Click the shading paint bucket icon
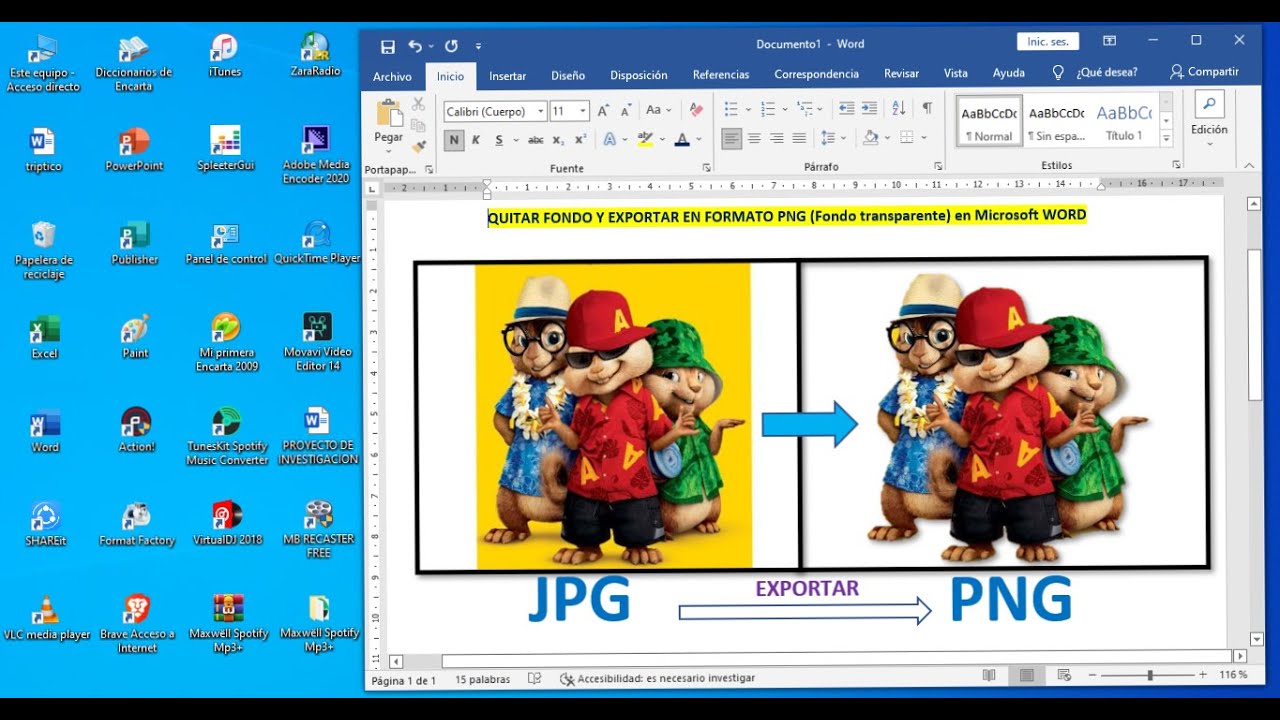Screen dimensions: 1280x720 coord(871,138)
